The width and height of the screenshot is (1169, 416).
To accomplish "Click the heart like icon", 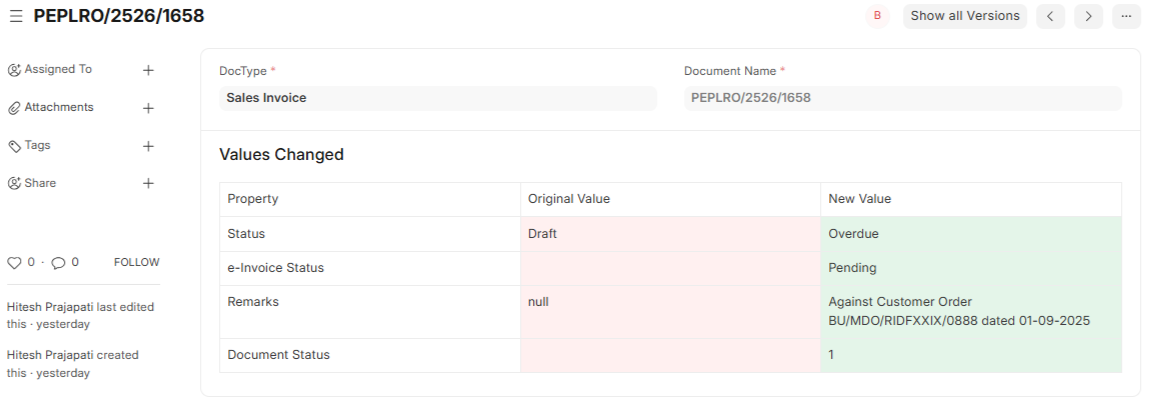I will point(14,263).
